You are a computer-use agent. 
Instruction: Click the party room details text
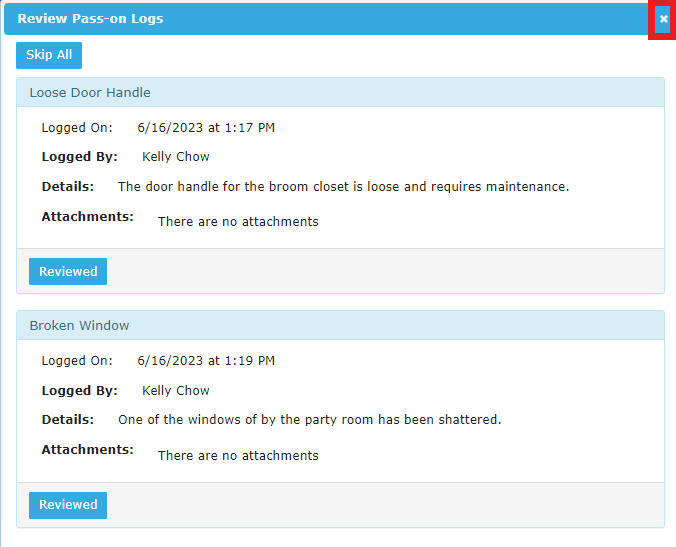tap(310, 419)
